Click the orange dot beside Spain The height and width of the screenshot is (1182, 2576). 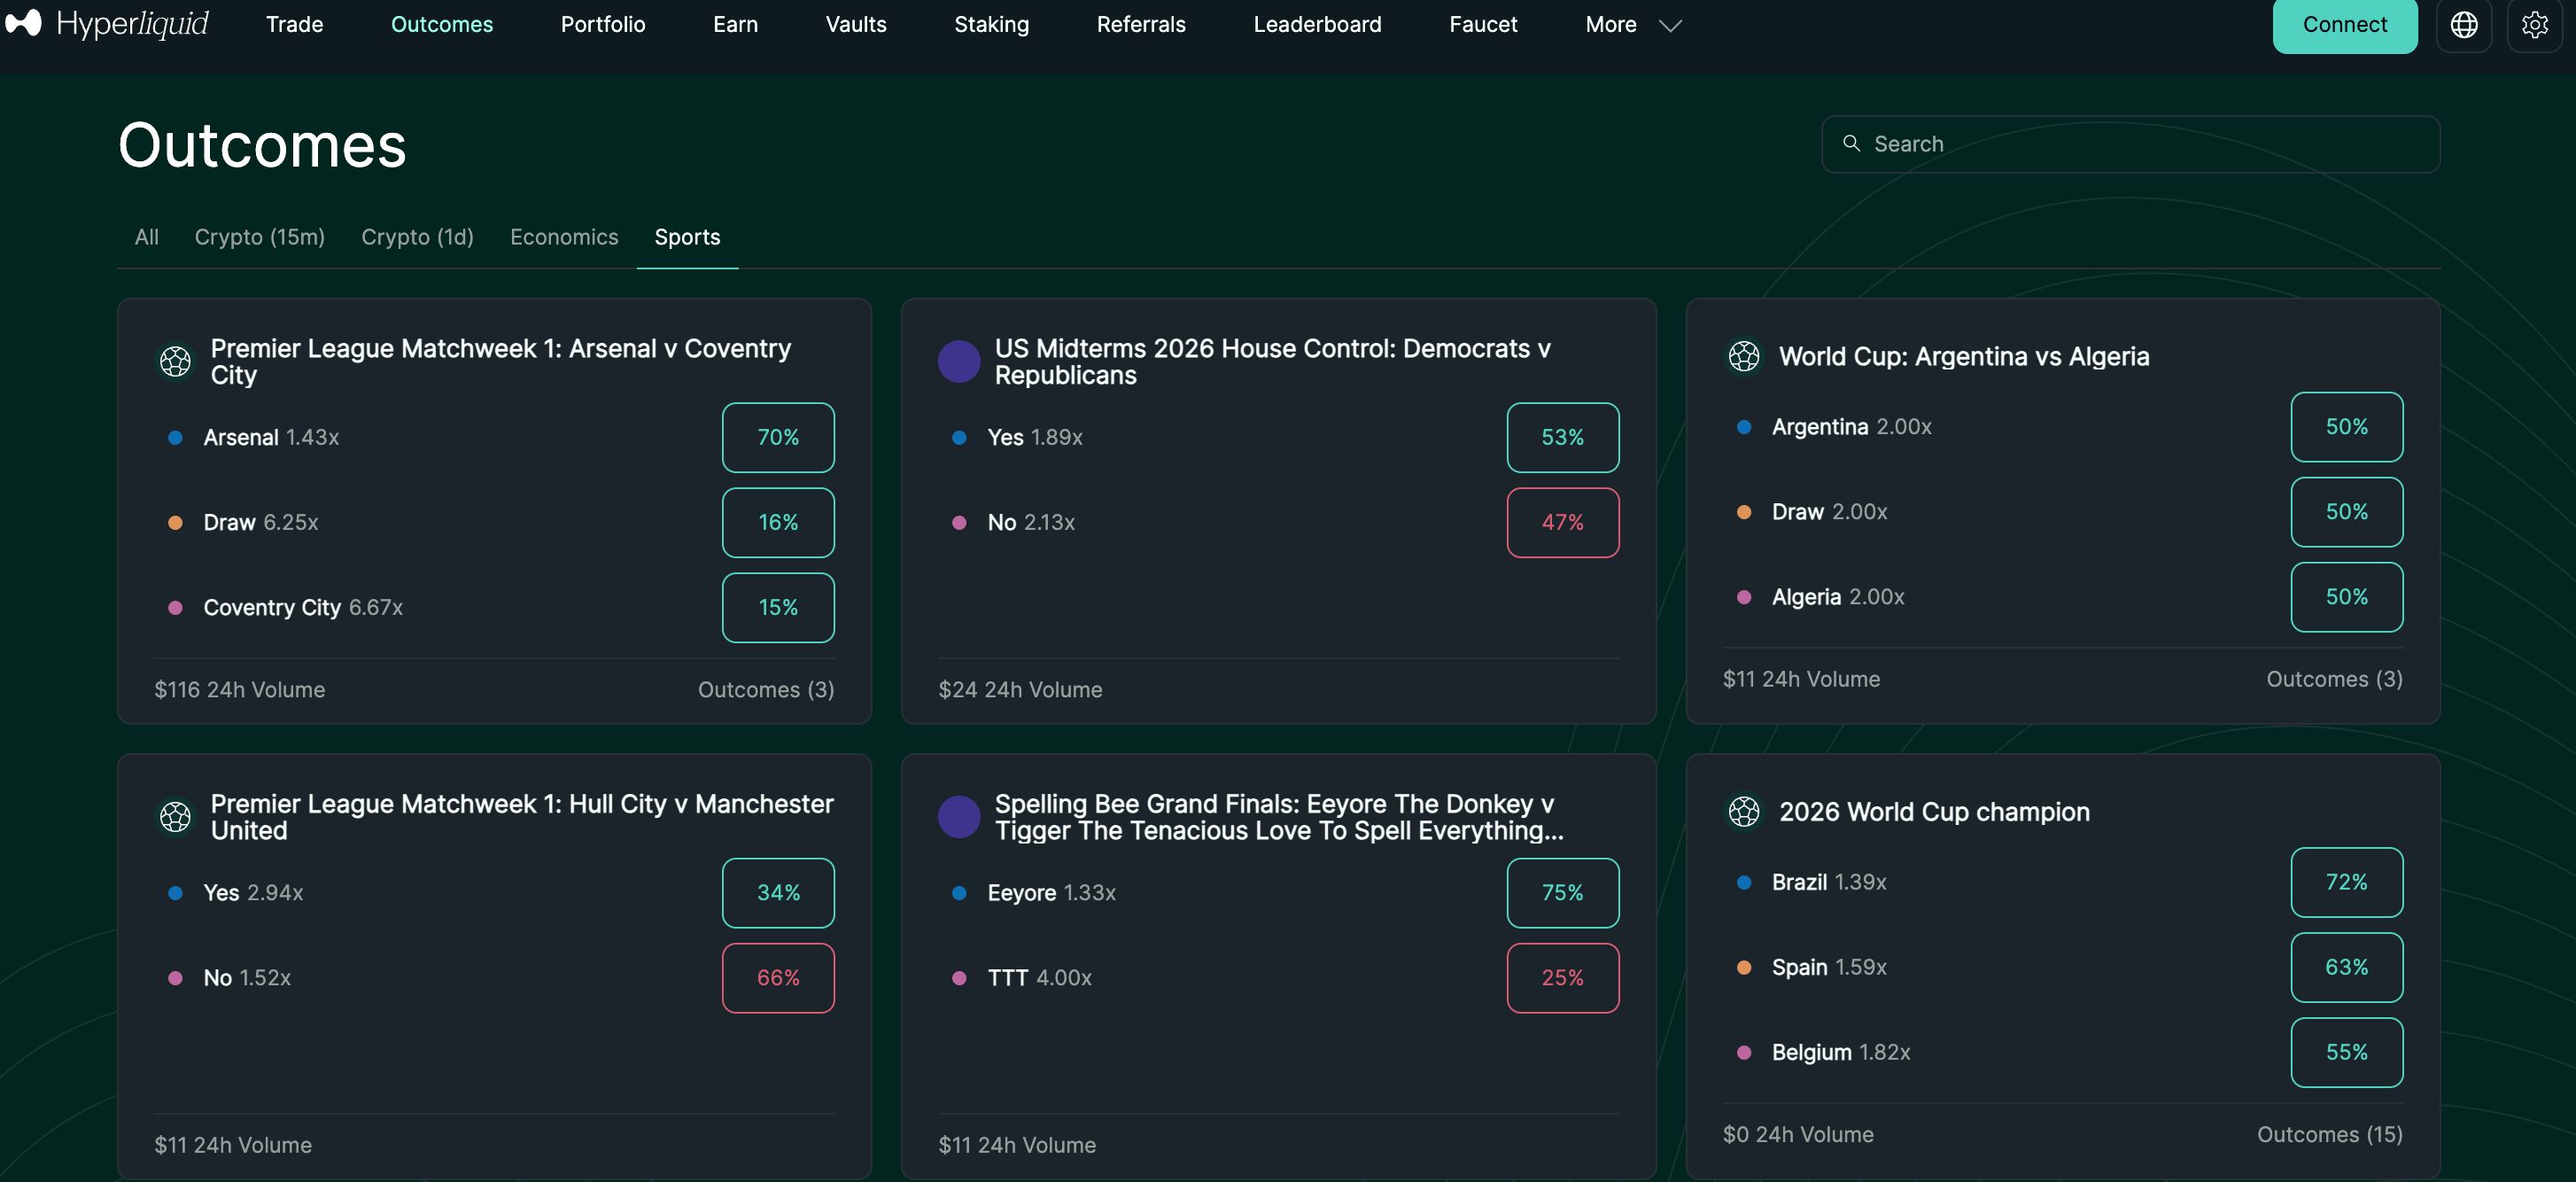(x=1743, y=967)
